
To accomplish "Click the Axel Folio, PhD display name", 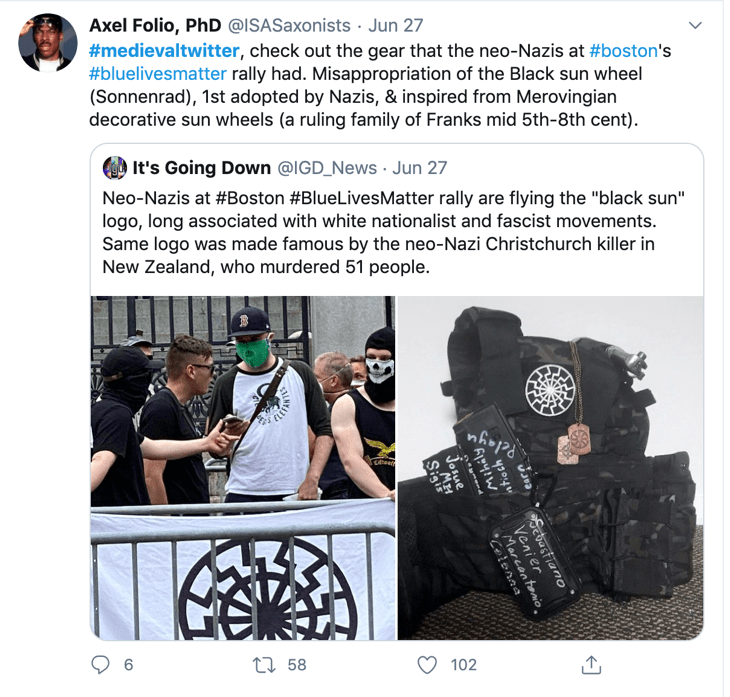I will tap(155, 26).
